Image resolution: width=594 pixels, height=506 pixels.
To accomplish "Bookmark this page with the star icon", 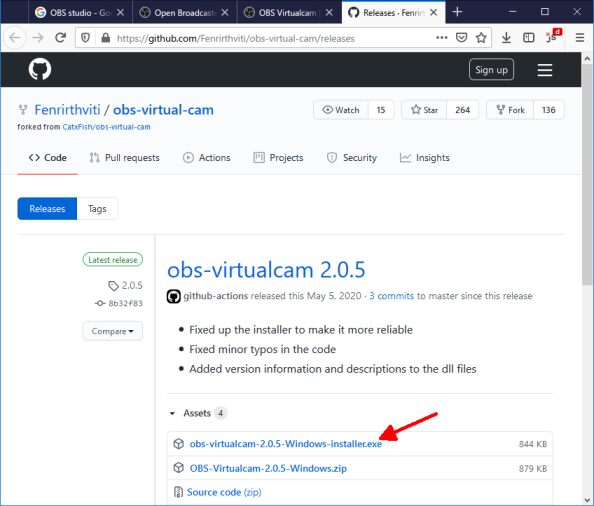I will click(481, 37).
